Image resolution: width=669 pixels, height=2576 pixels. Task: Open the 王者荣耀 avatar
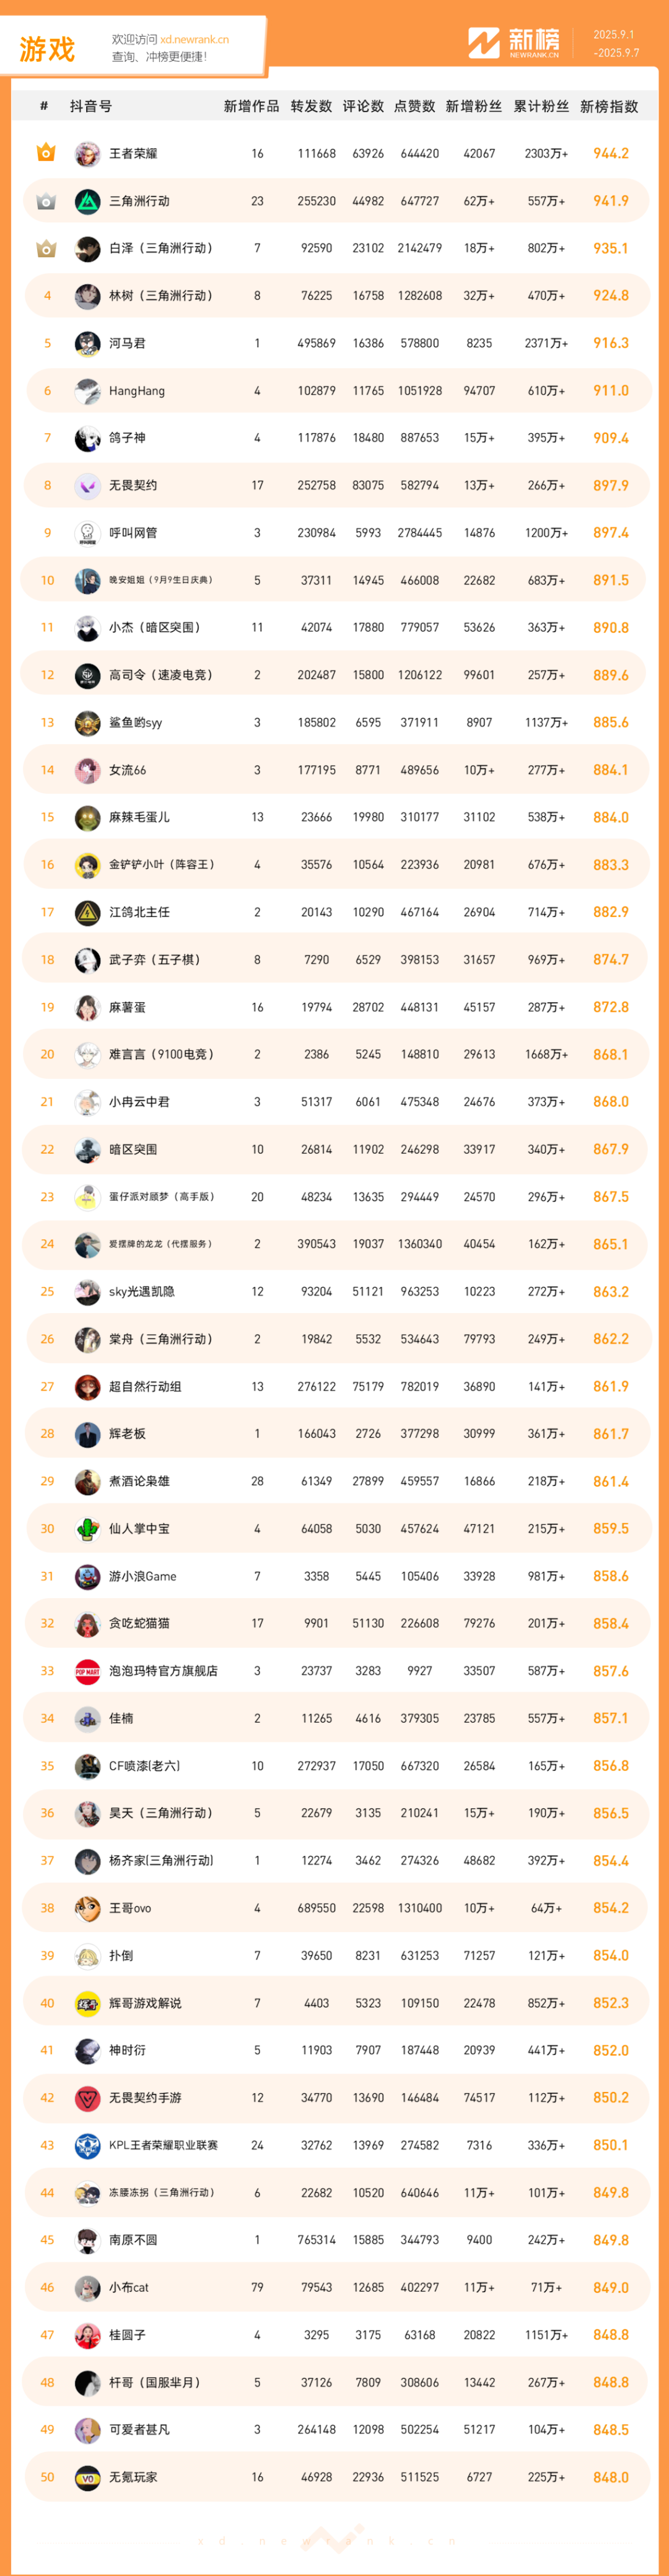[87, 153]
